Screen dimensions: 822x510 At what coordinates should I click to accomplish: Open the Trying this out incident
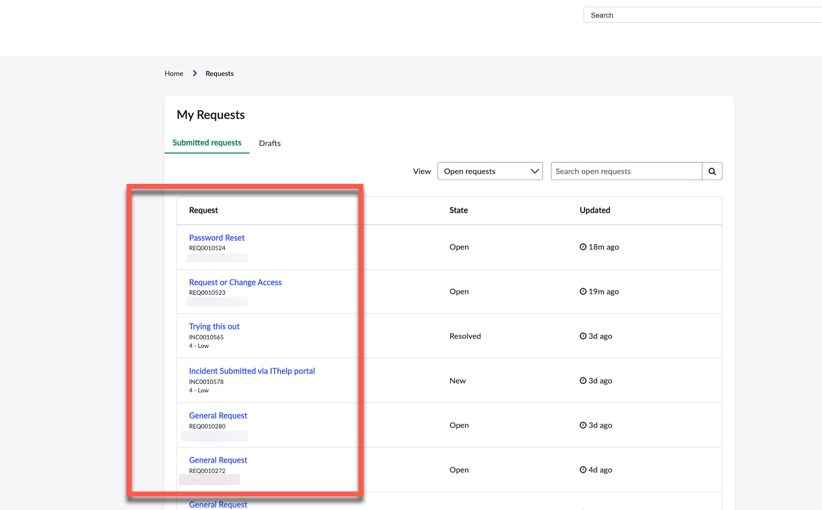pos(214,326)
